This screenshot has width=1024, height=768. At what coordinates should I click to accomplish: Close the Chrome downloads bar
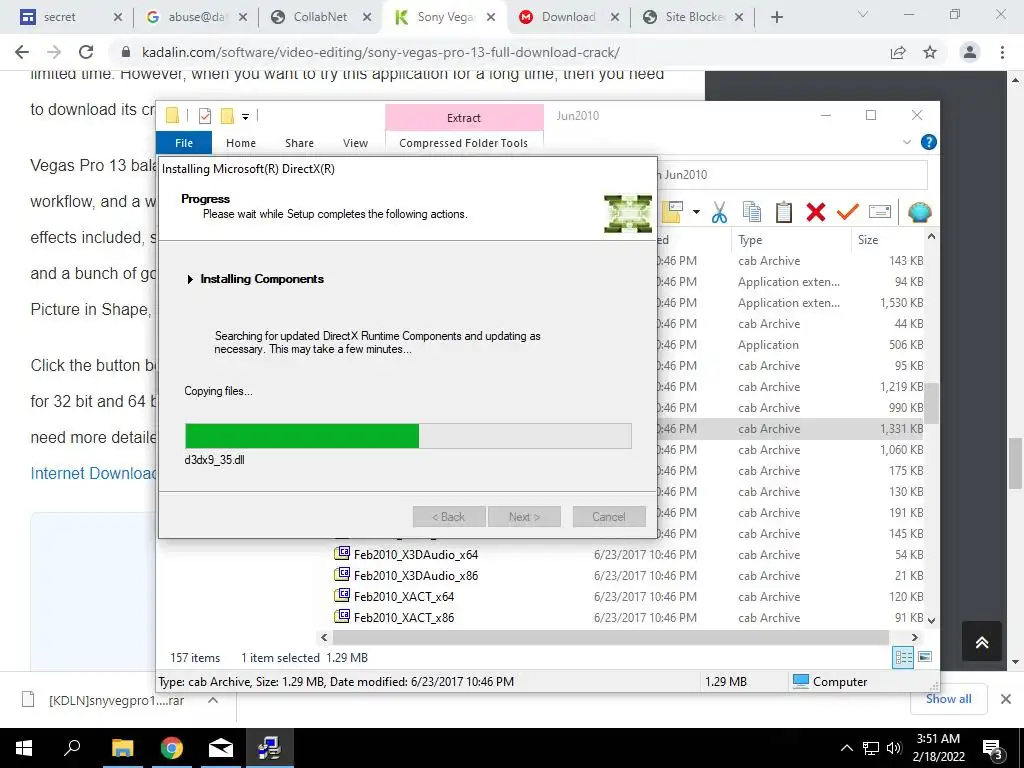point(1006,699)
